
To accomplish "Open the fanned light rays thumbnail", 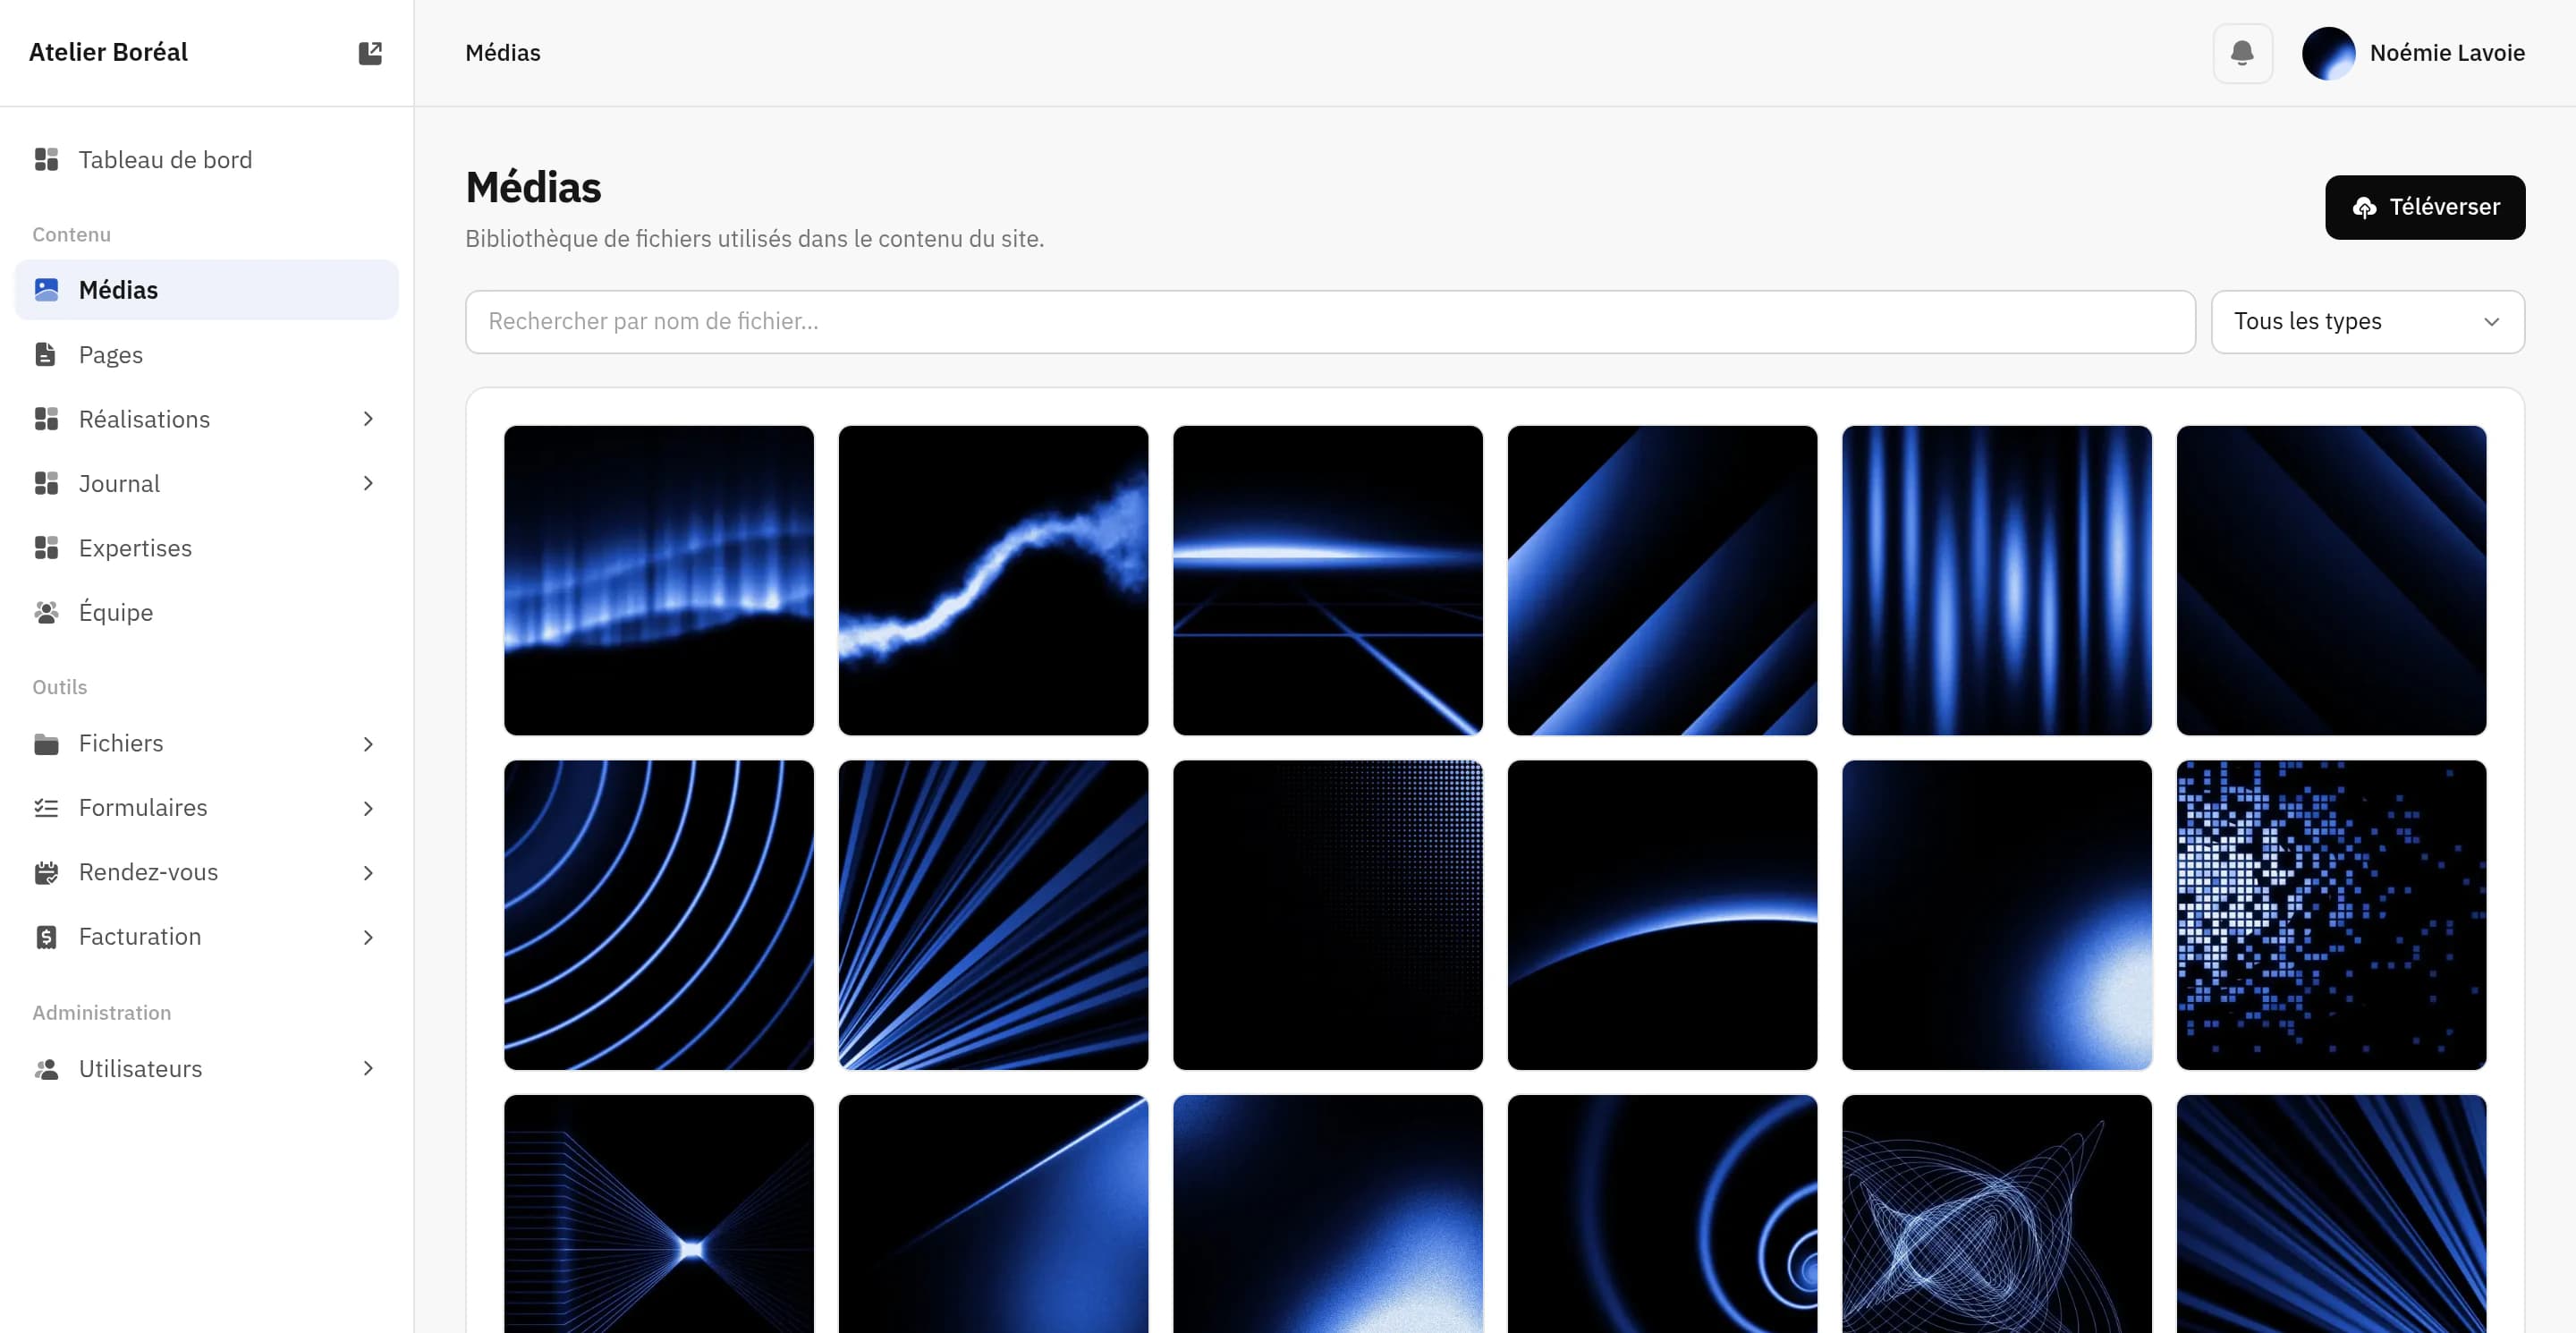I will click(992, 915).
